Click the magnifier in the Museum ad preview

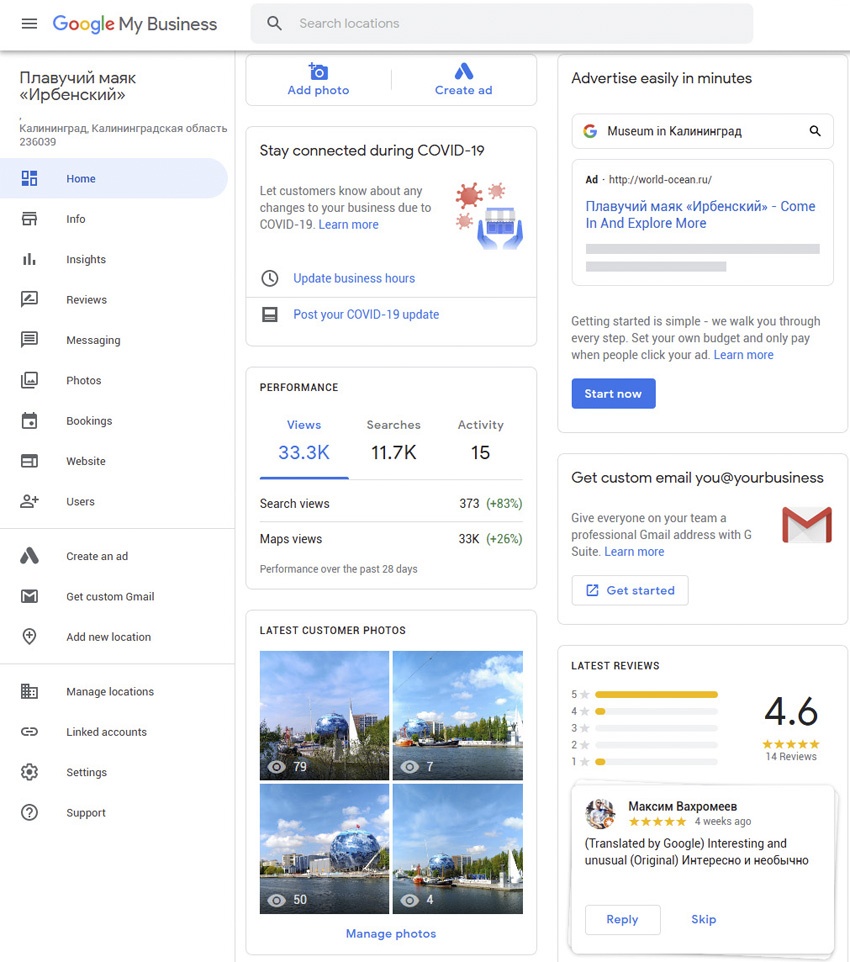click(815, 131)
